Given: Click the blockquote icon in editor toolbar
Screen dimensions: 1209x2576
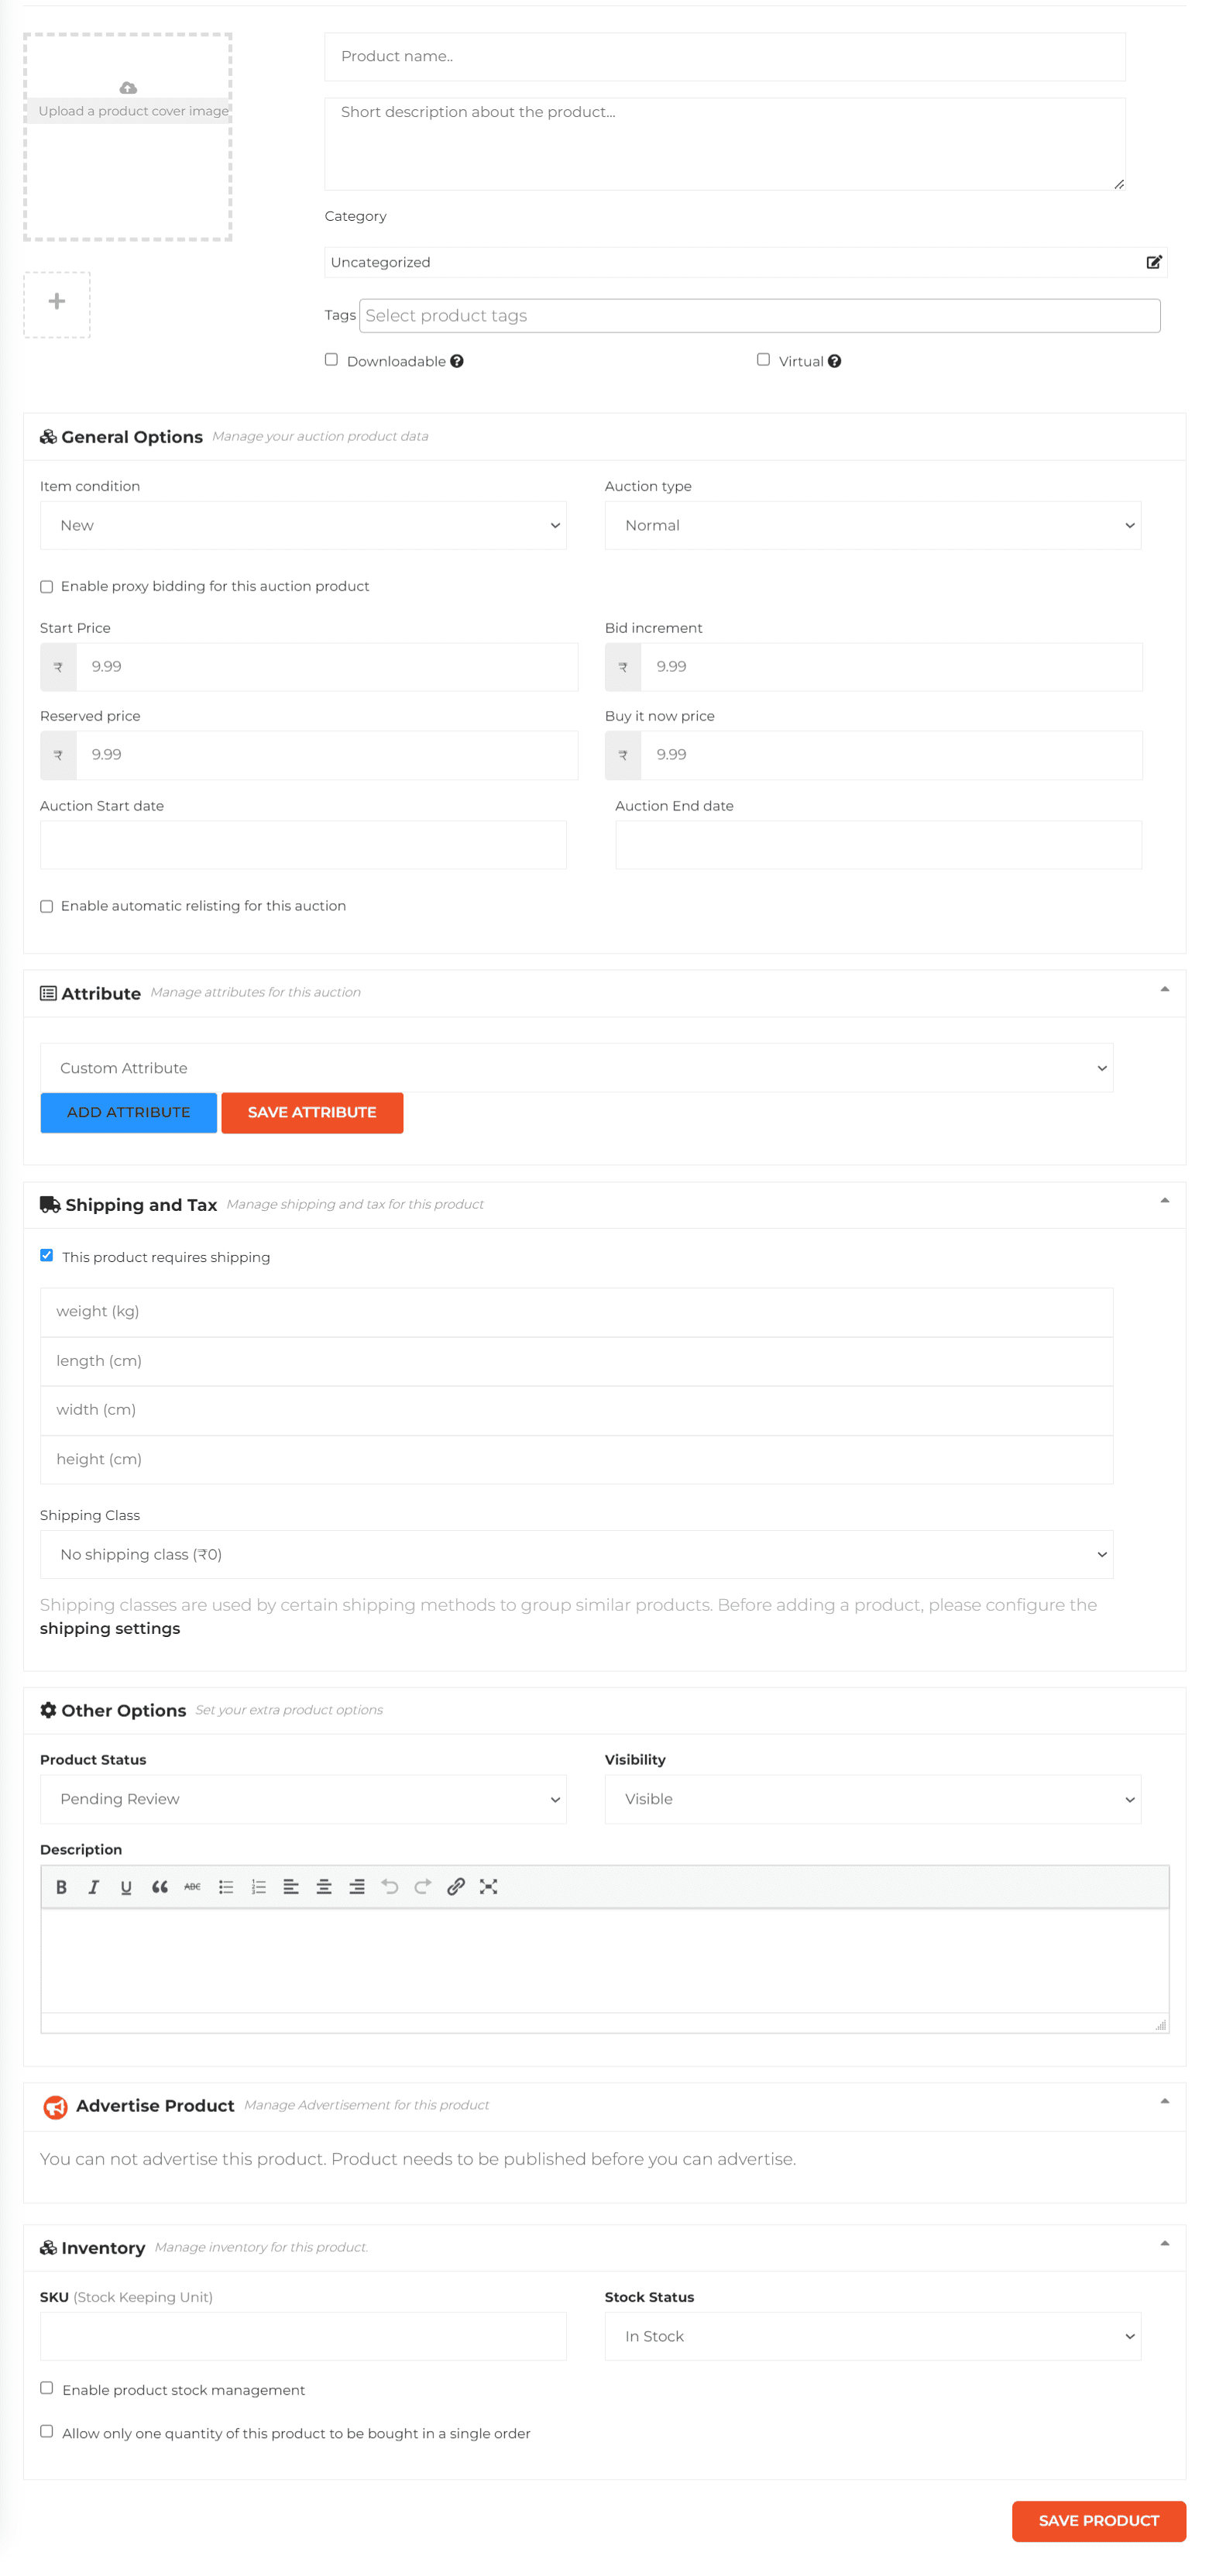Looking at the screenshot, I should pyautogui.click(x=159, y=1886).
